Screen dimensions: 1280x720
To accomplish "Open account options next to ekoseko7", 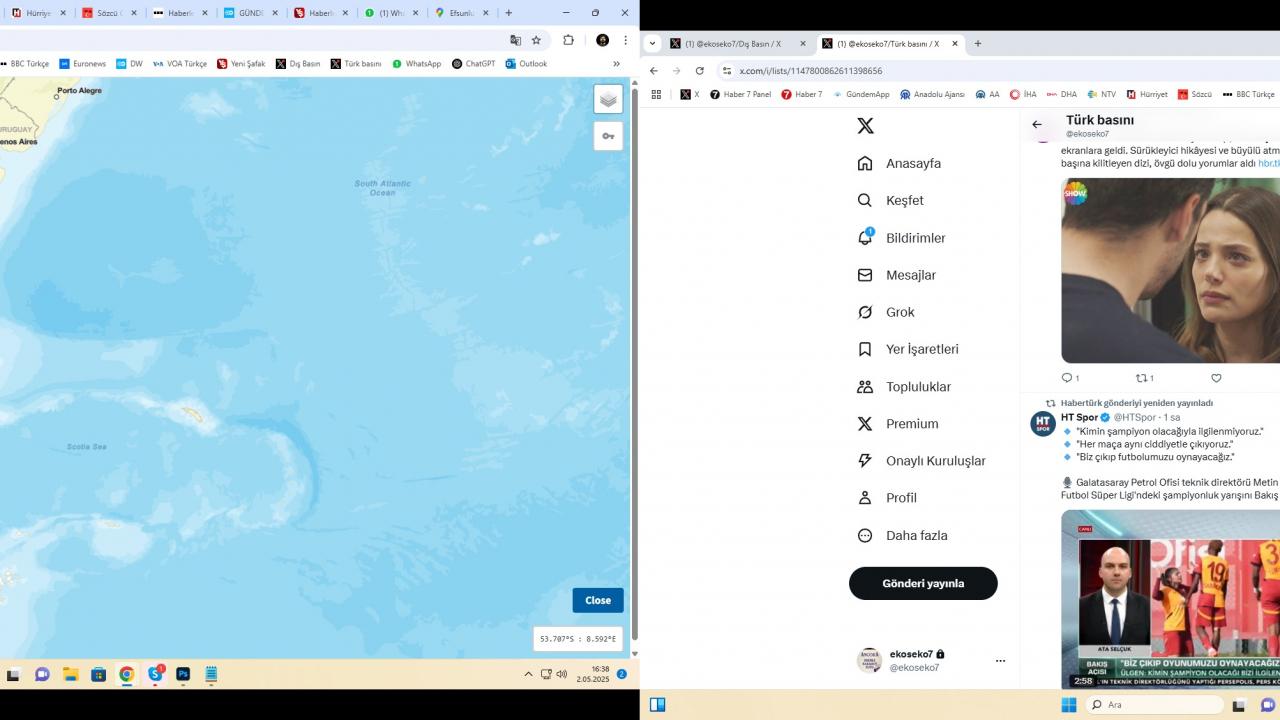I will [1000, 660].
